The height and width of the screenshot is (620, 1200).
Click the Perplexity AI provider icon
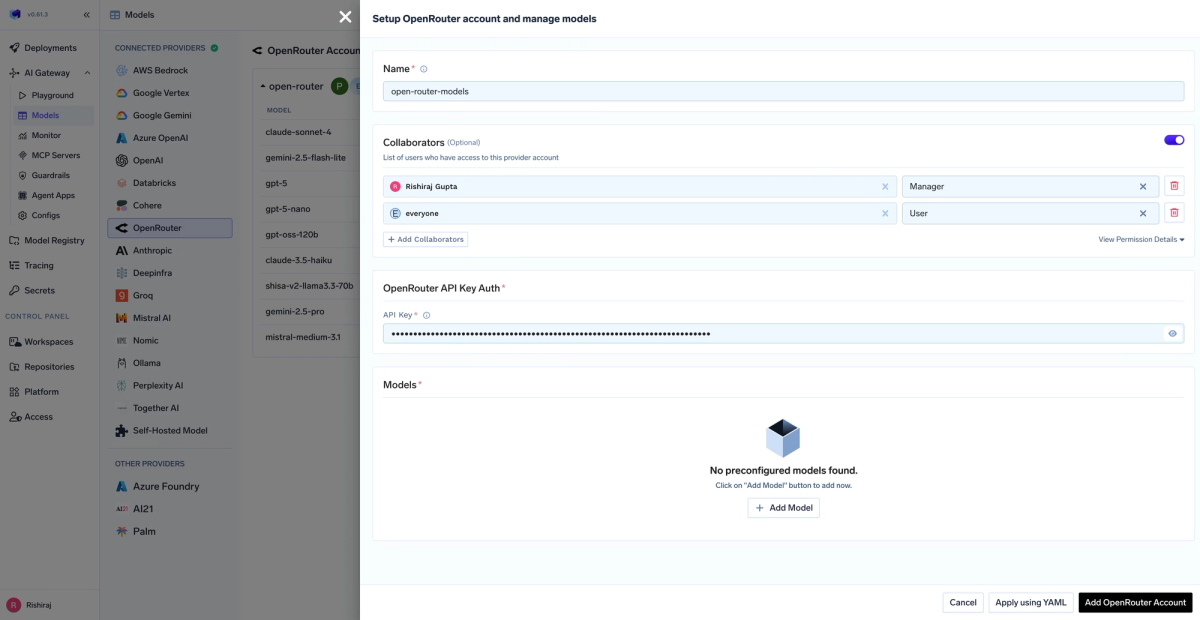[122, 385]
